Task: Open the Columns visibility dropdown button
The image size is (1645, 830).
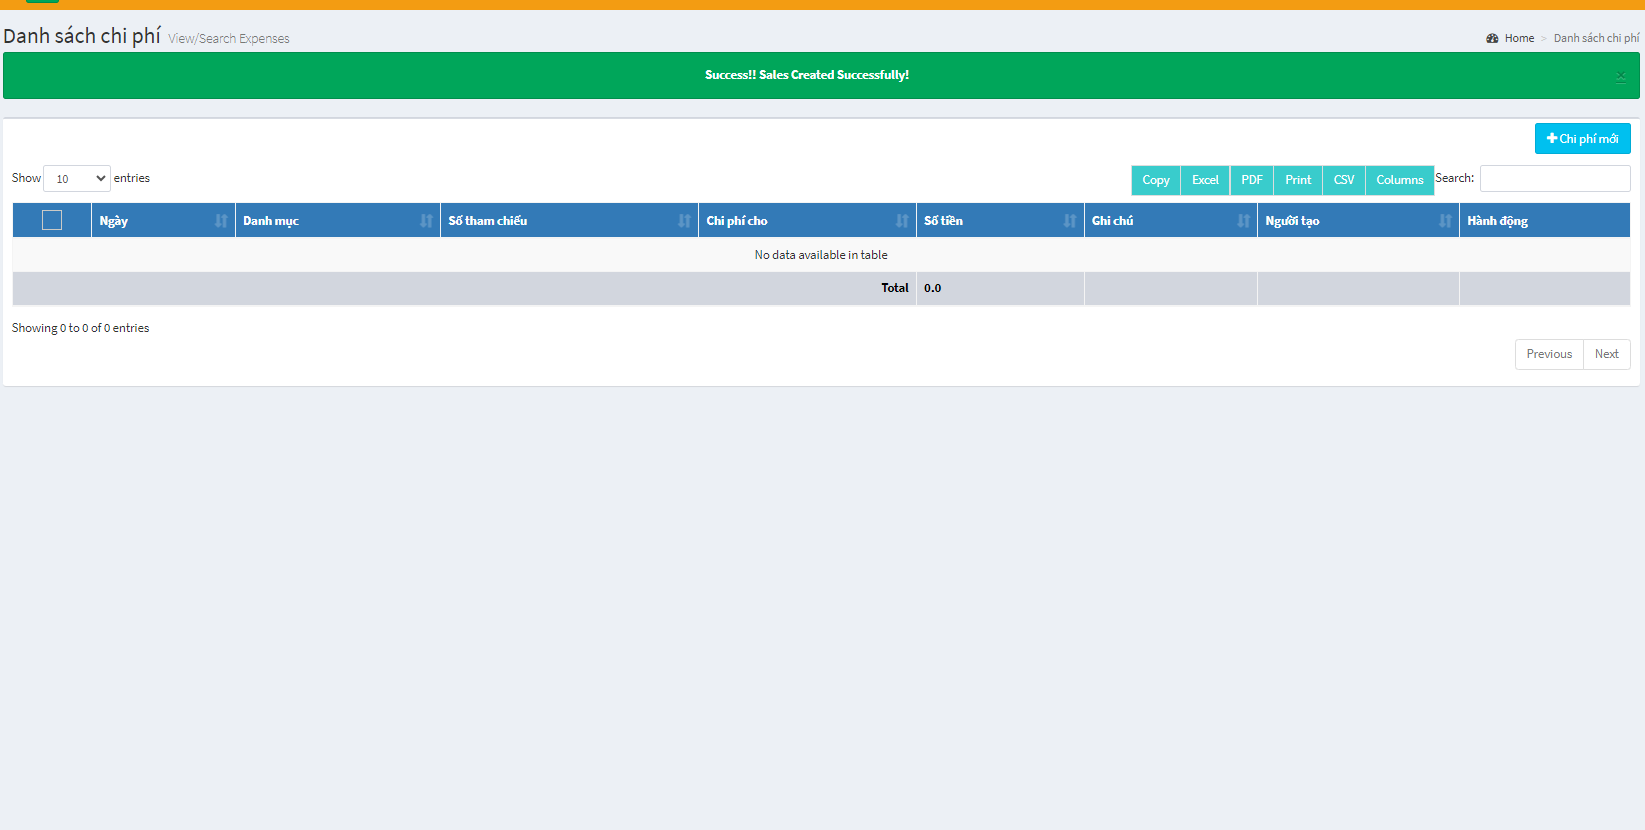Action: click(1399, 180)
